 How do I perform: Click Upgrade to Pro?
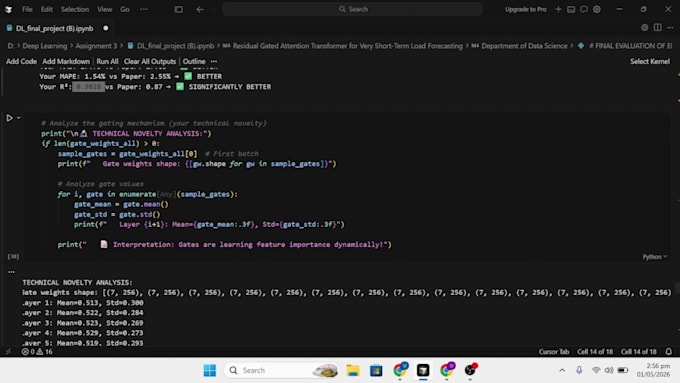(526, 9)
